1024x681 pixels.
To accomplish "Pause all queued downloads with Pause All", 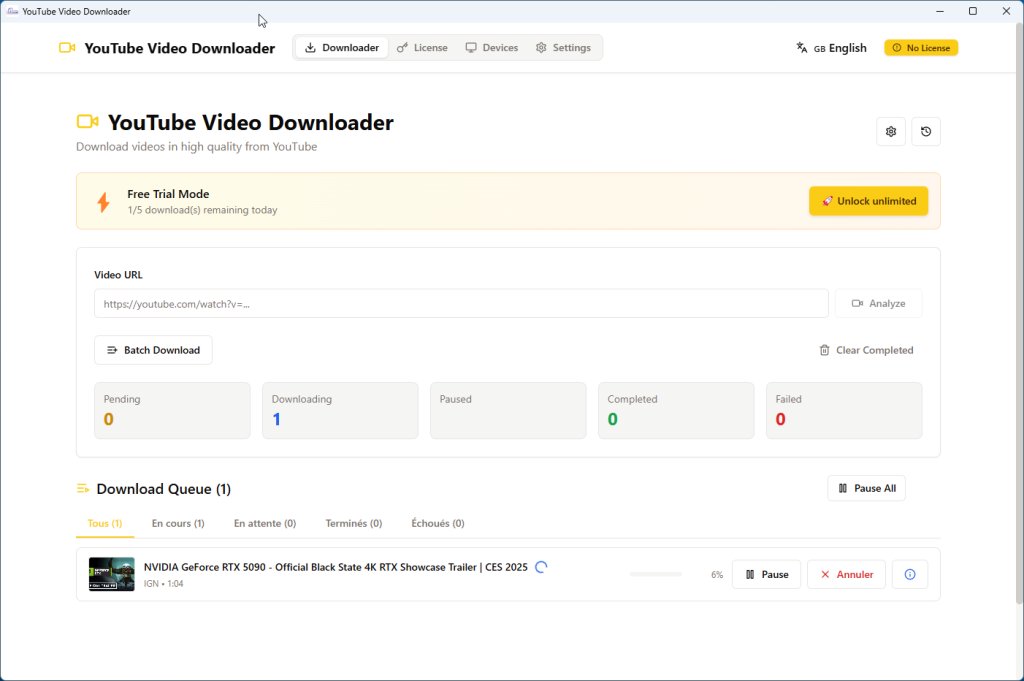I will pyautogui.click(x=866, y=488).
